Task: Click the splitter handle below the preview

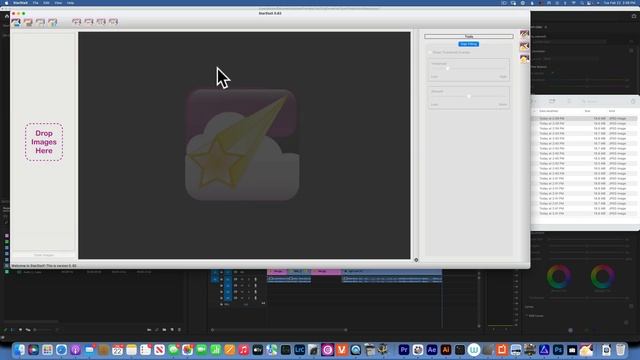Action: (x=416, y=260)
